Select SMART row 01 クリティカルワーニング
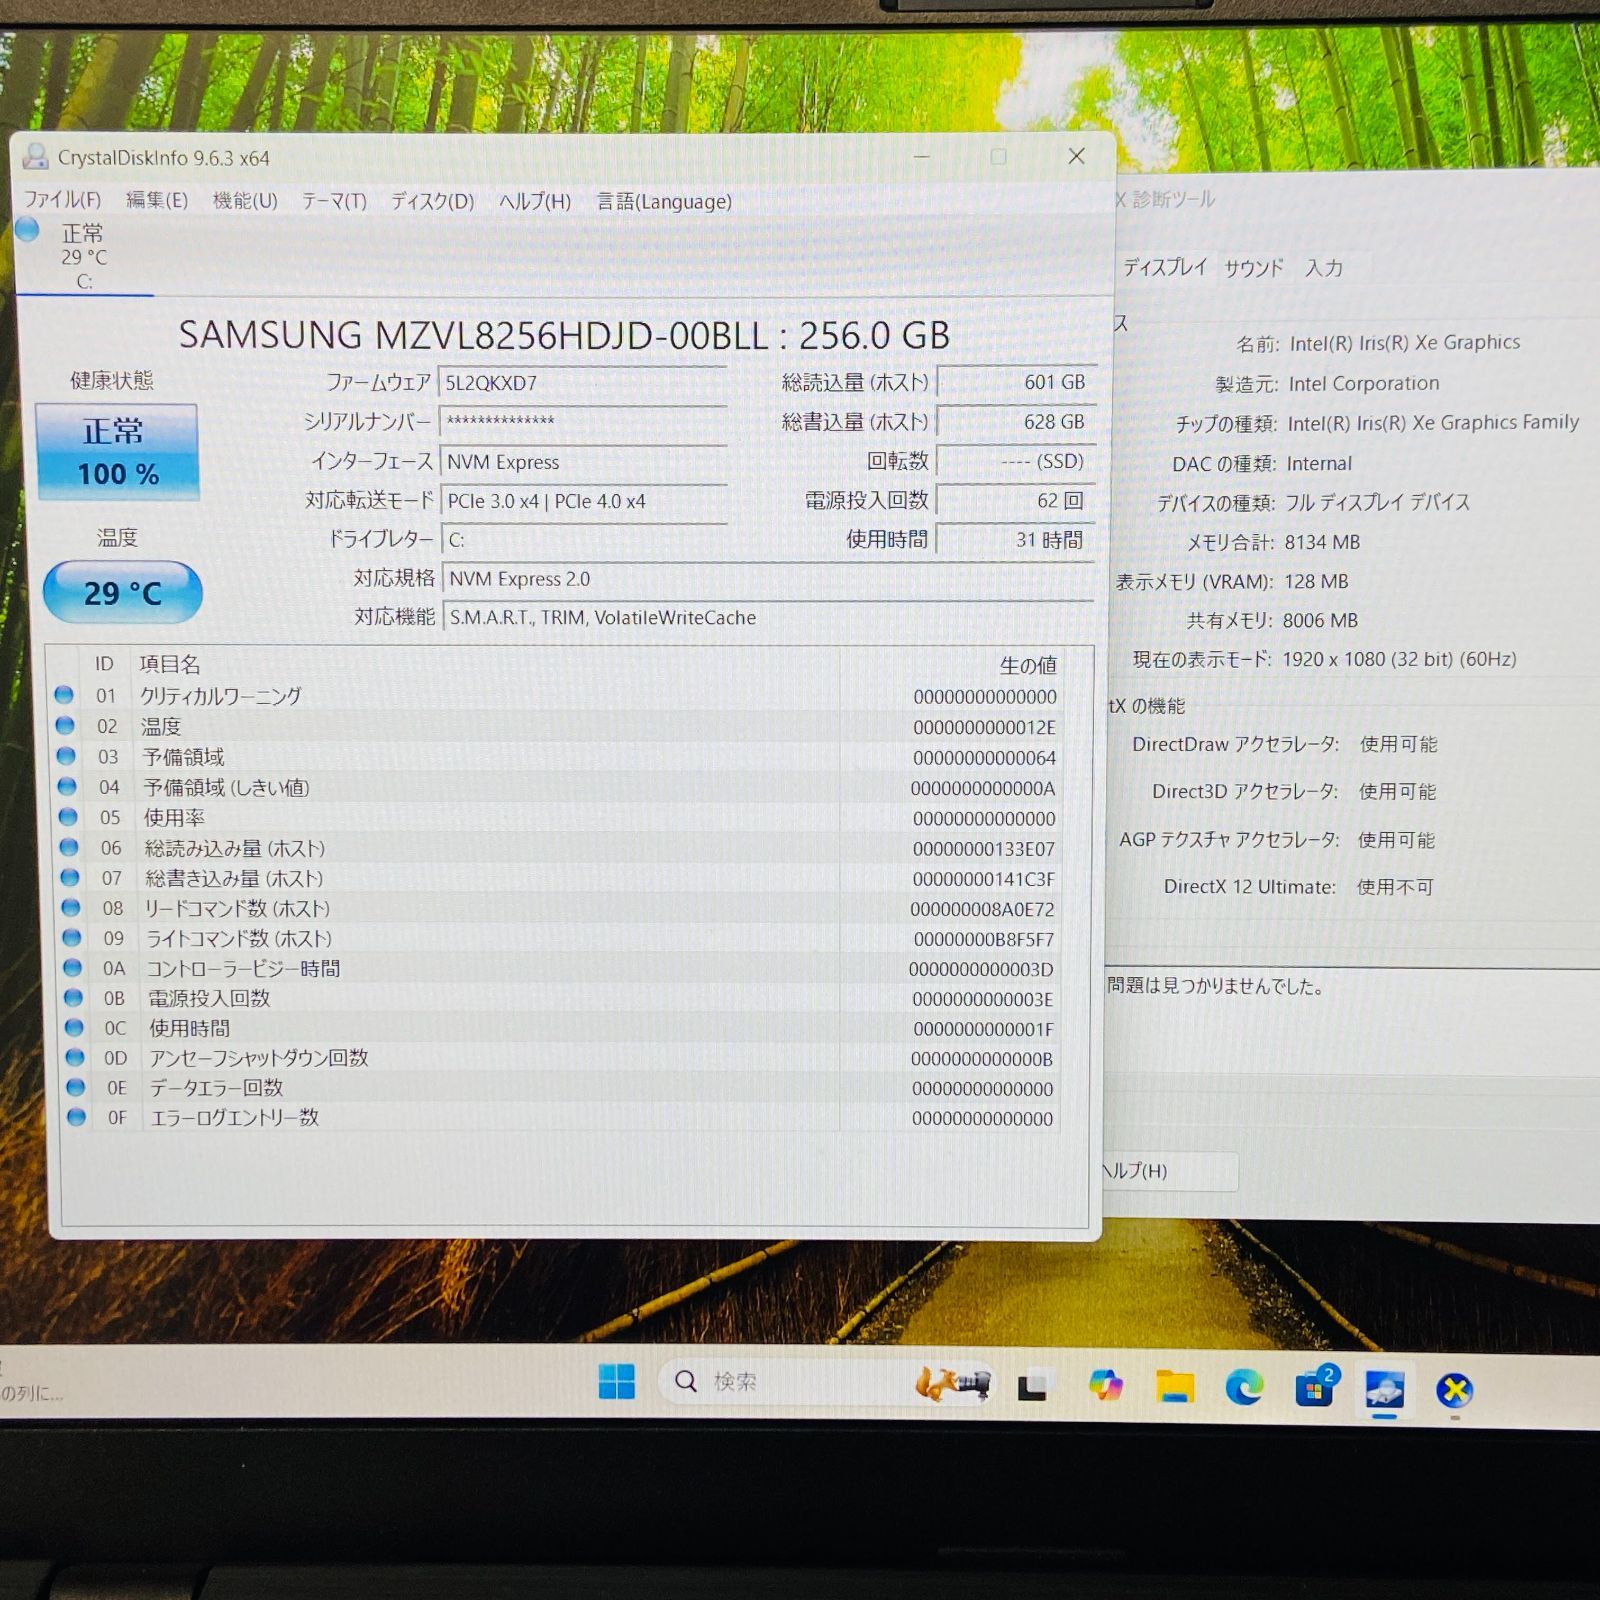This screenshot has width=1600, height=1600. (x=555, y=696)
